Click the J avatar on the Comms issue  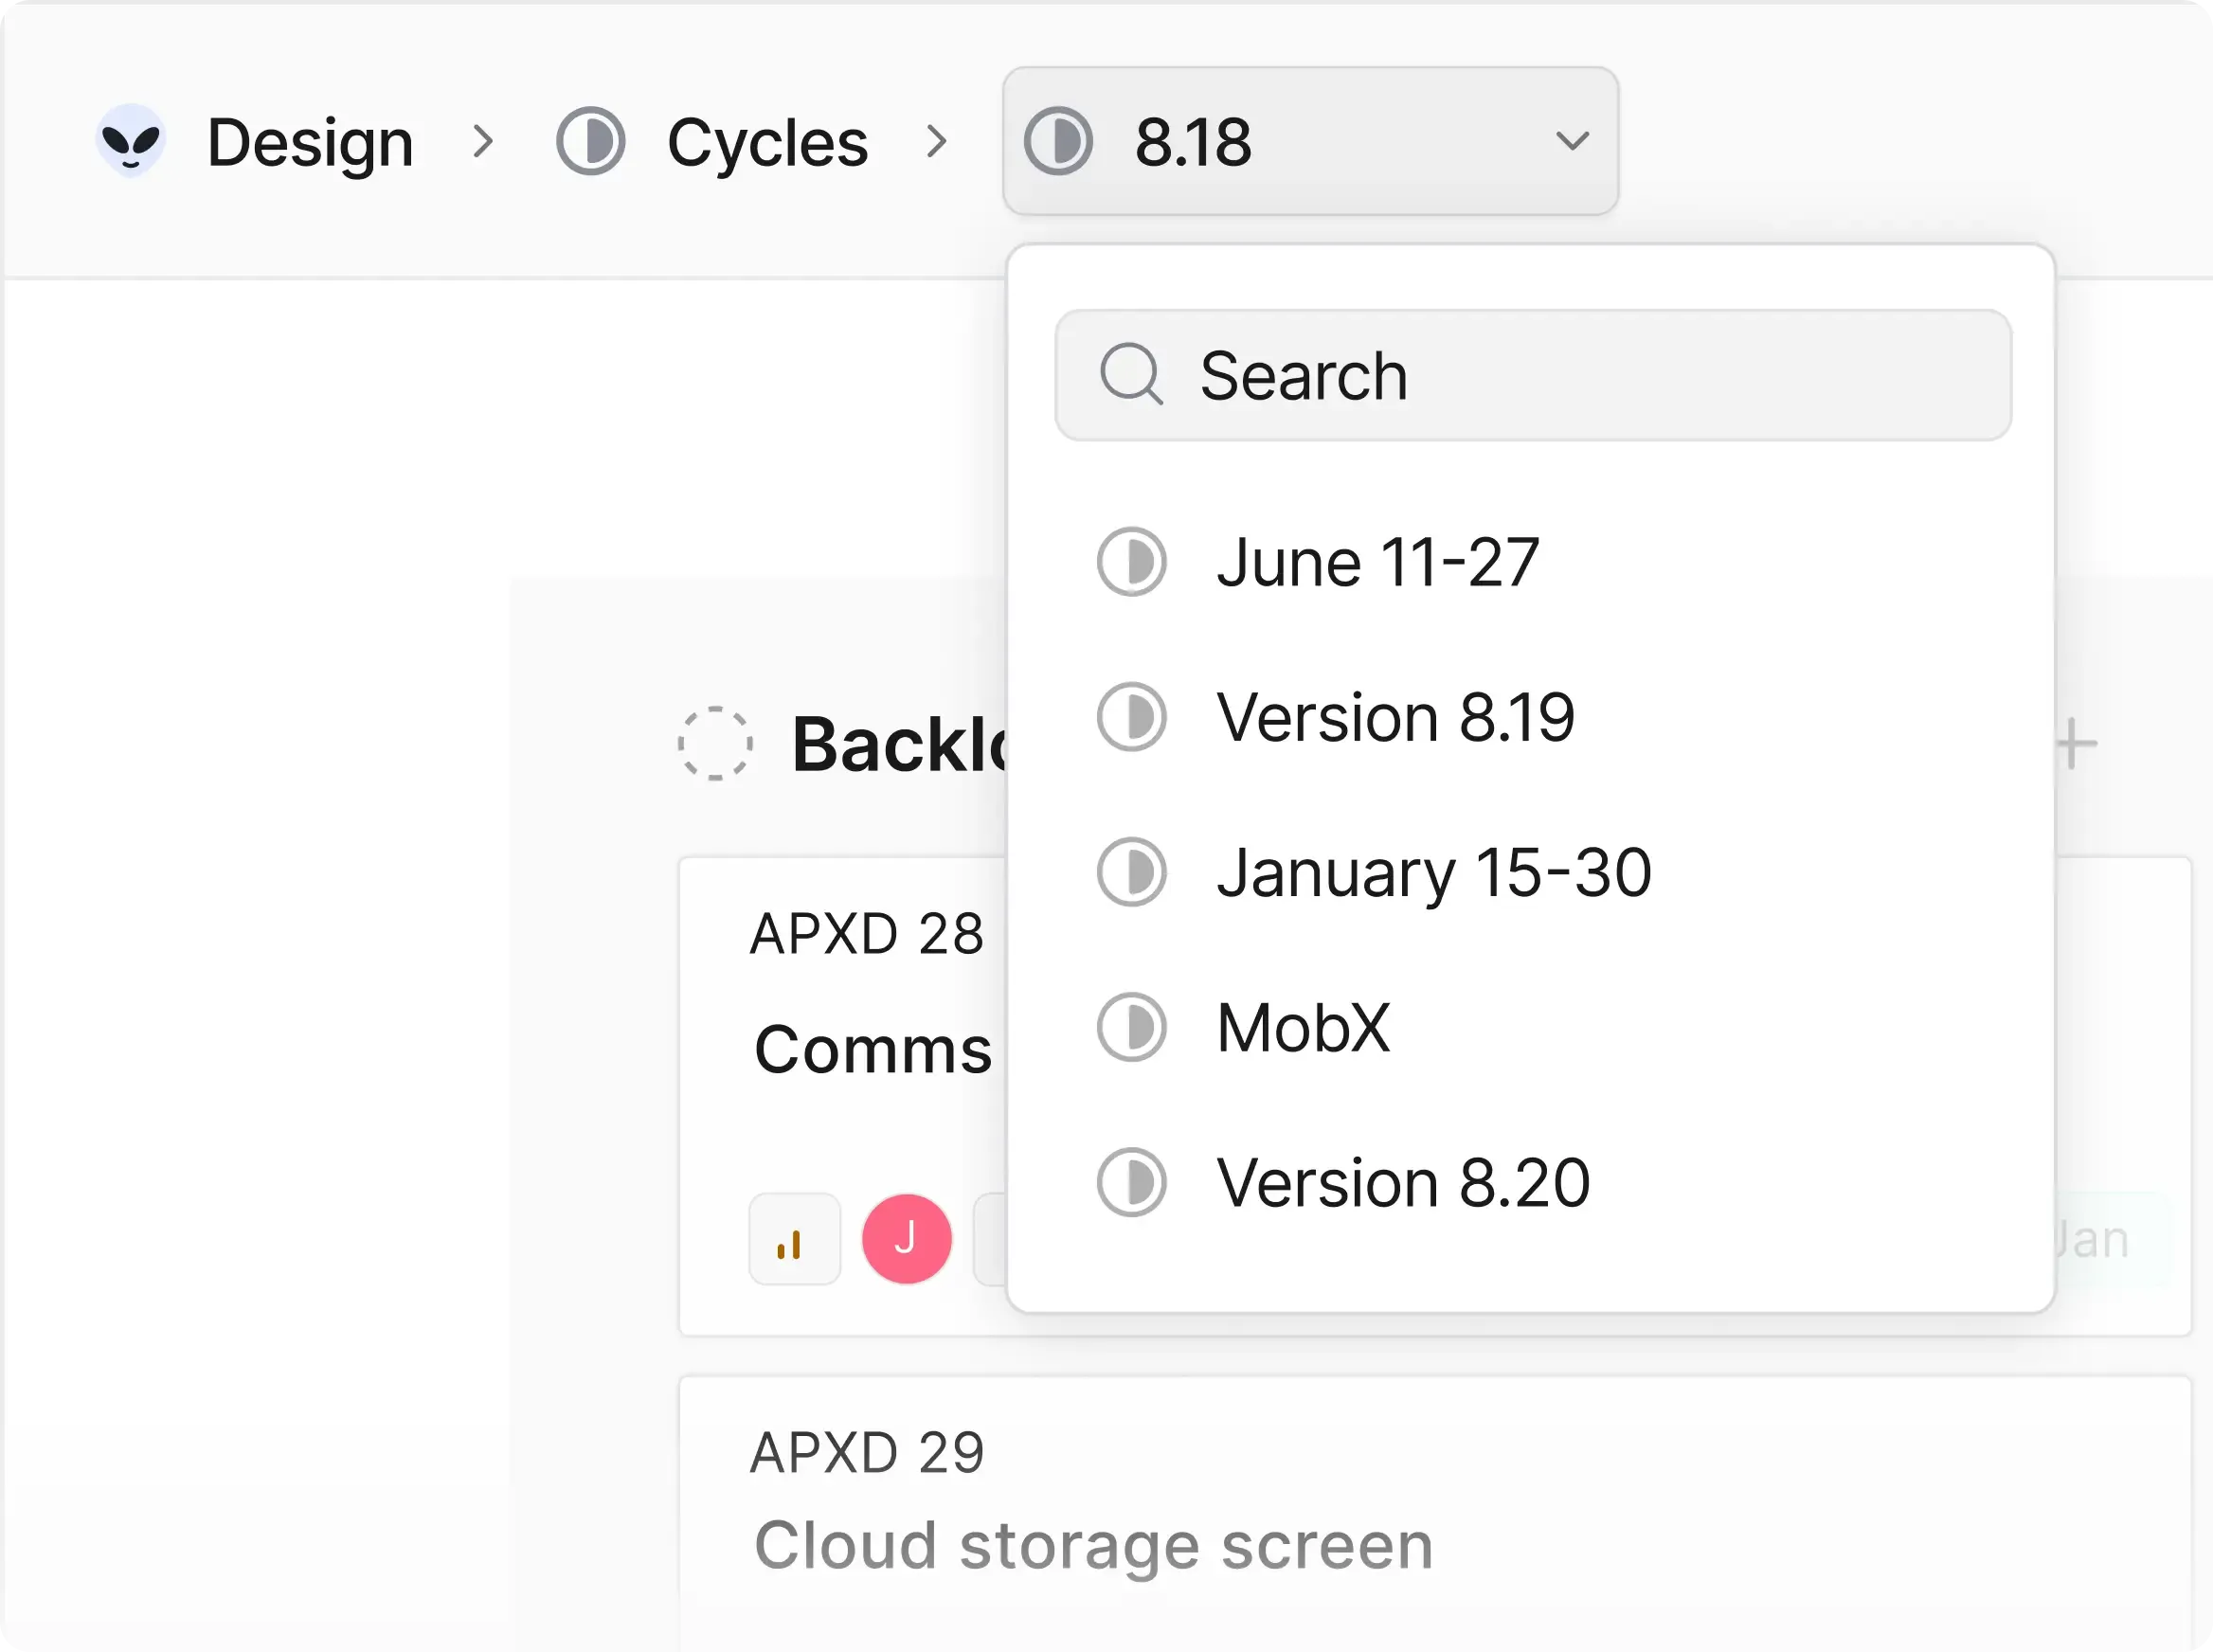(x=906, y=1238)
